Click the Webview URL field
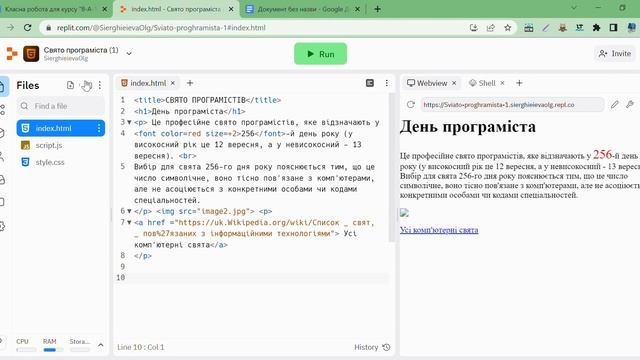The image size is (640, 360). (512, 104)
